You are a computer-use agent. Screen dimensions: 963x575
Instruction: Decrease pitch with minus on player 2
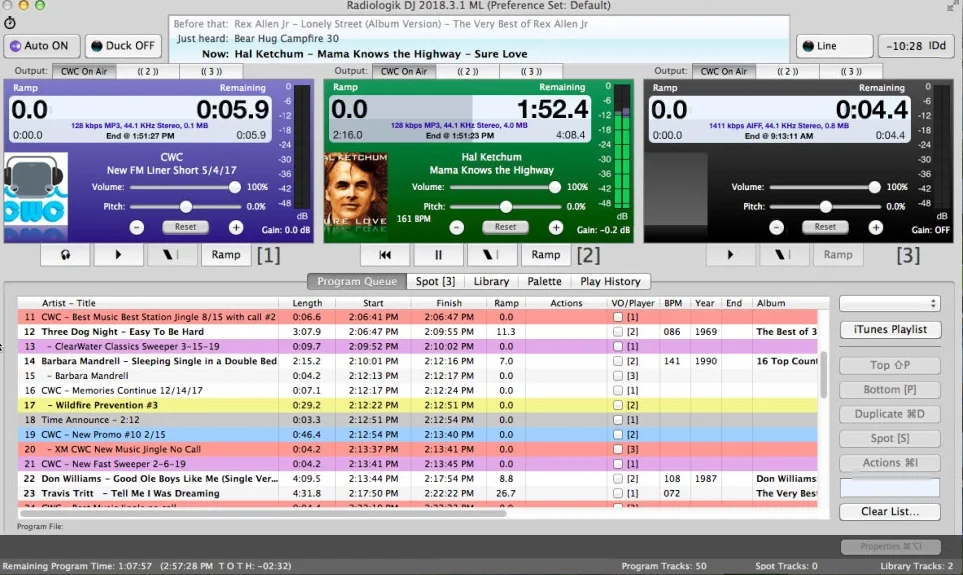point(456,227)
